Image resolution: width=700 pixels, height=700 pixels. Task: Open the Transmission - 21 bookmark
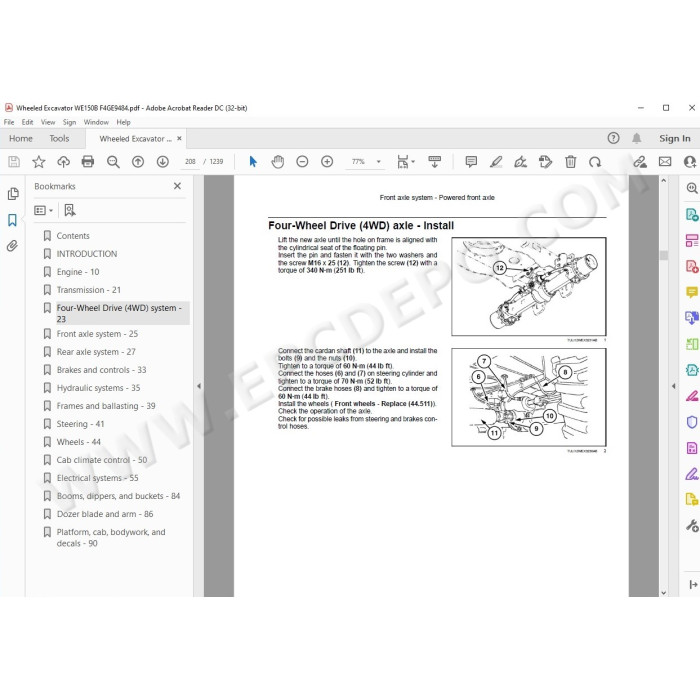(88, 290)
